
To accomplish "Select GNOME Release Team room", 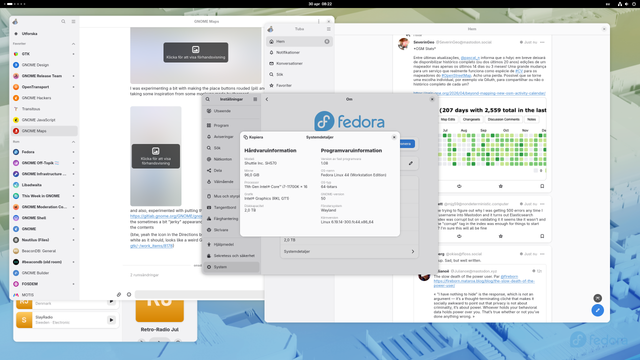I will point(44,76).
